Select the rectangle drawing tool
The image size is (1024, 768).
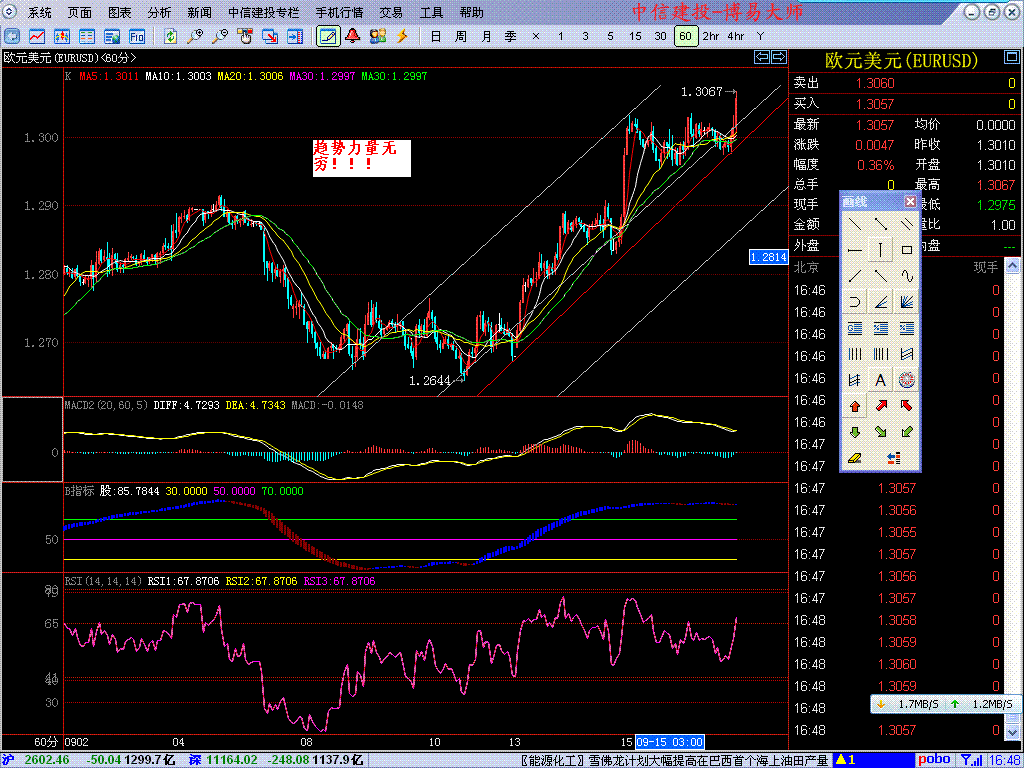(907, 250)
